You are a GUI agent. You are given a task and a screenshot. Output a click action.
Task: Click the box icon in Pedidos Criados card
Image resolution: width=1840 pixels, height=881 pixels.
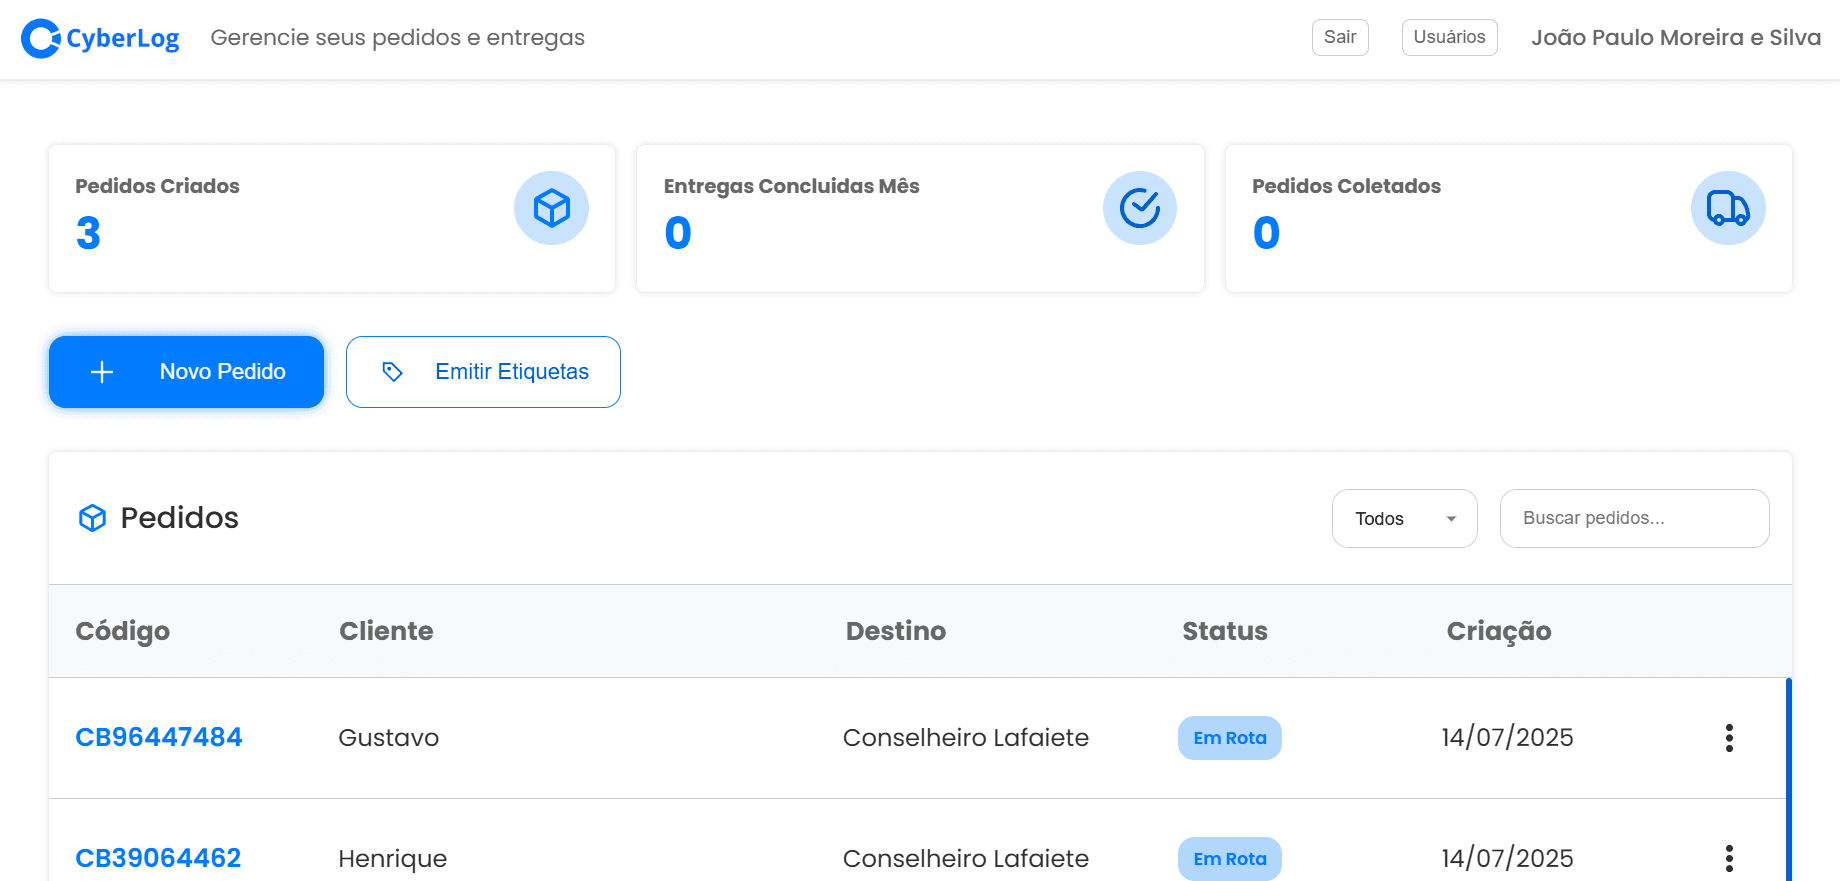tap(551, 208)
